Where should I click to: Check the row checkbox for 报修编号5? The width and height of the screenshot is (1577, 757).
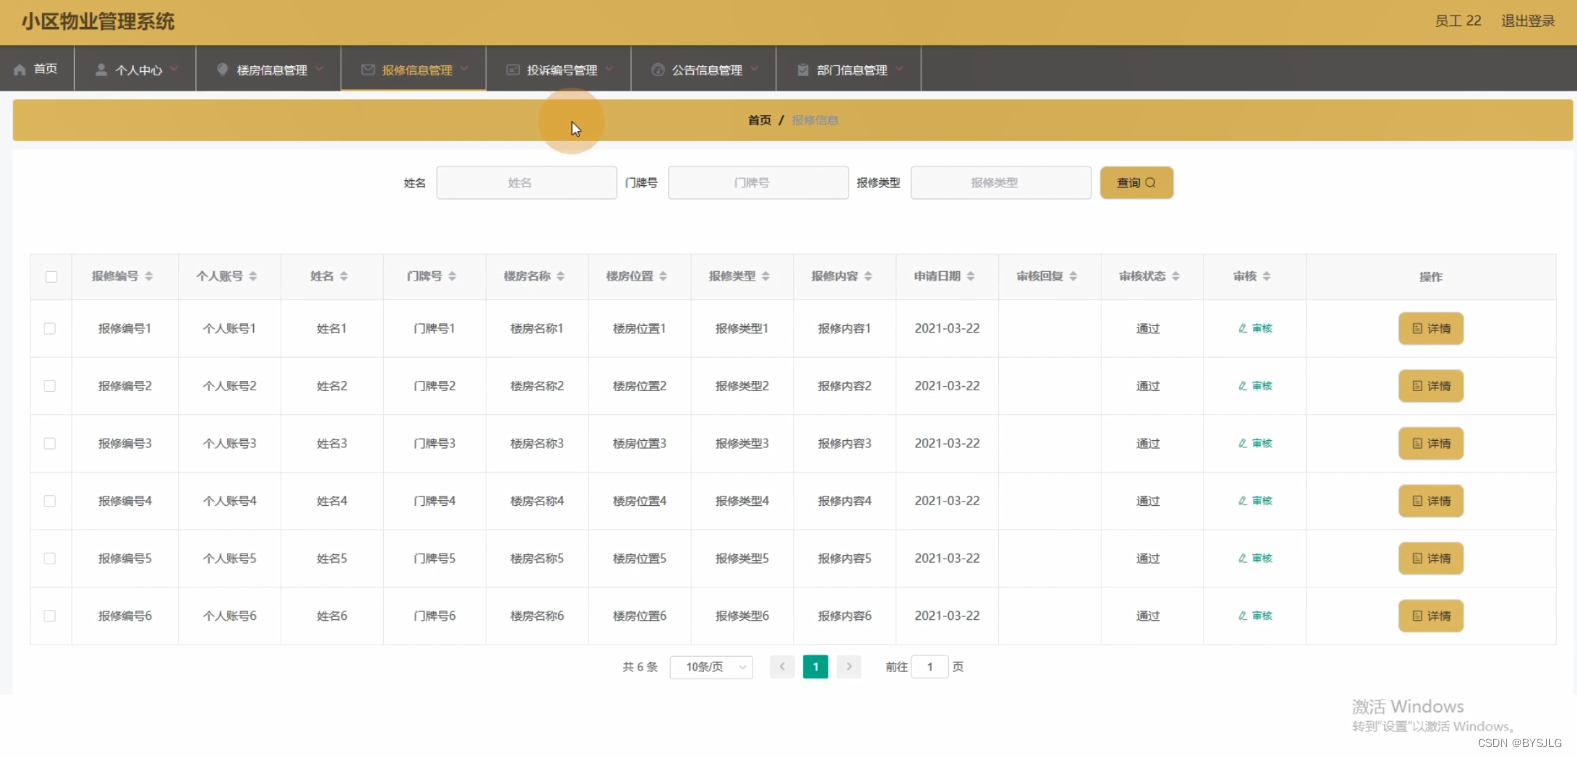pyautogui.click(x=50, y=558)
